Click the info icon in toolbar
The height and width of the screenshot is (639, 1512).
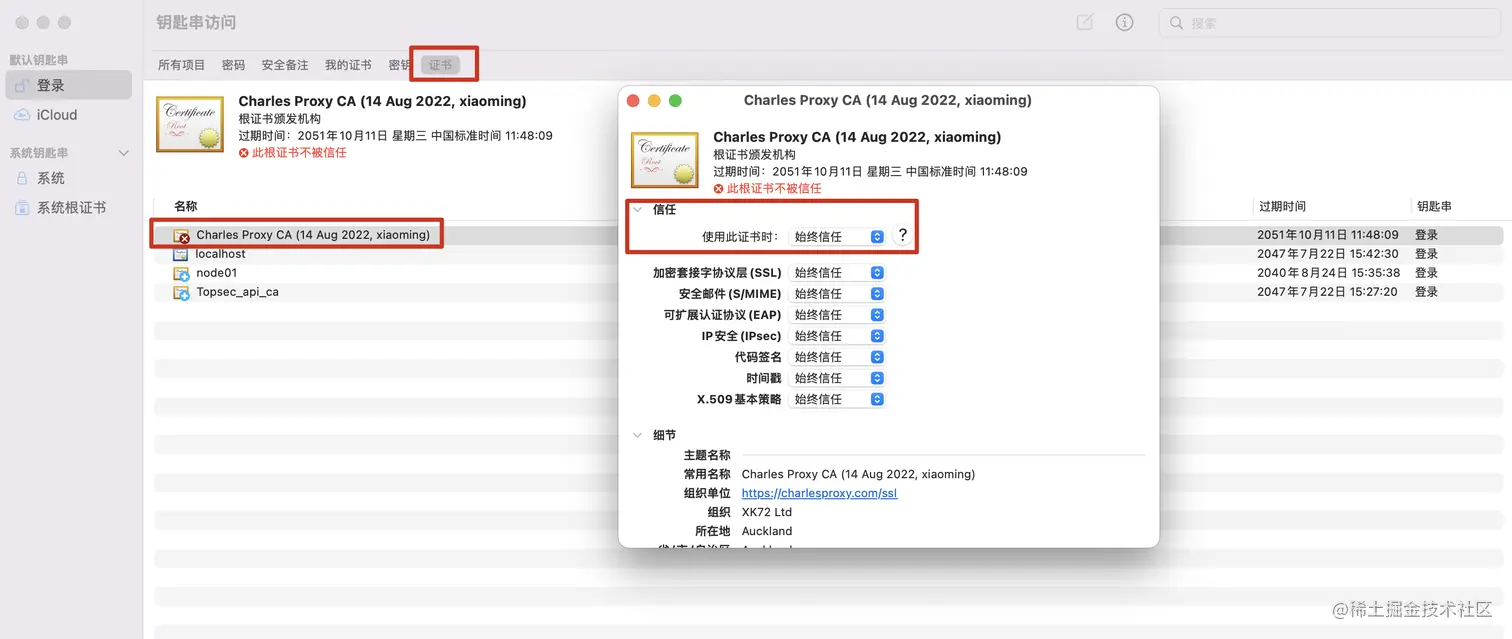point(1125,22)
